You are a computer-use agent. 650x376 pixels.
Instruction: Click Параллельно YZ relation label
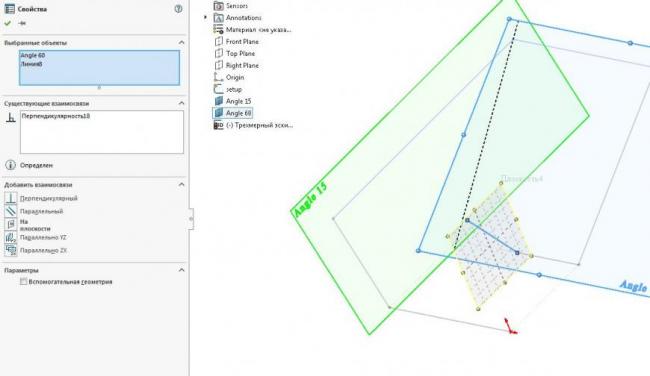43,238
